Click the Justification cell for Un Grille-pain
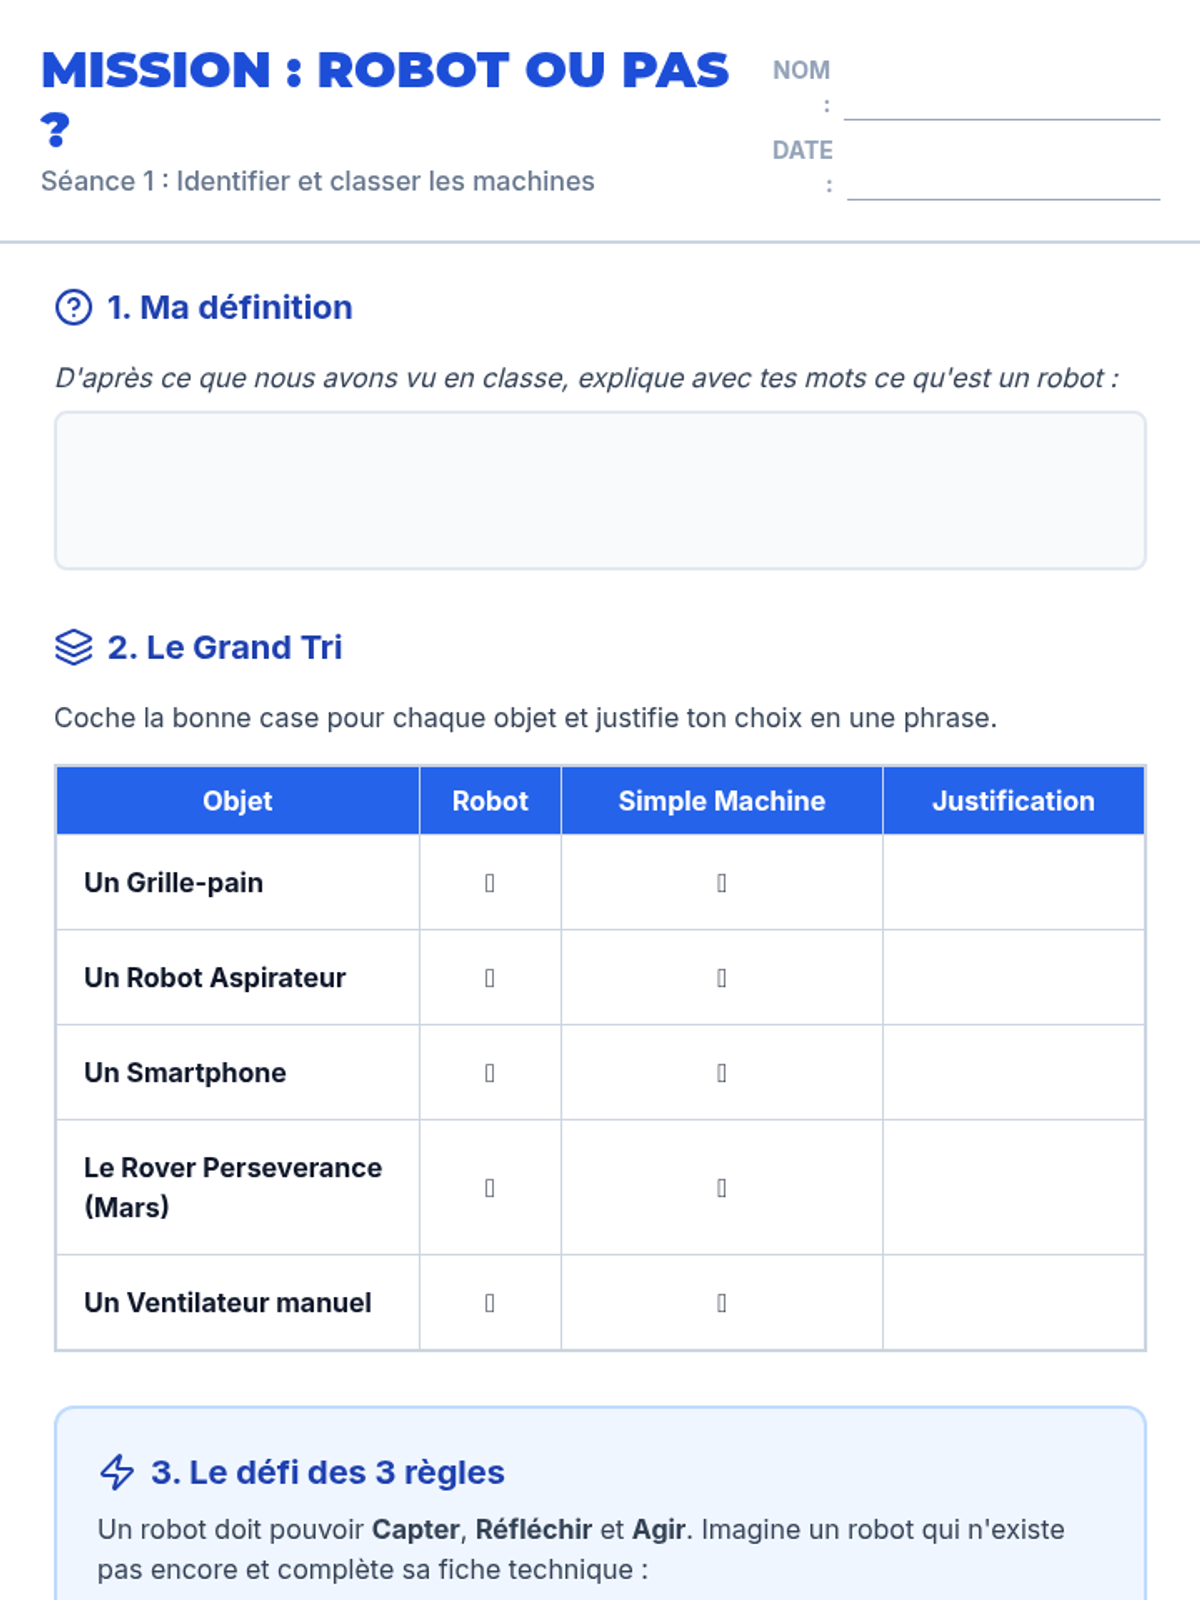This screenshot has width=1200, height=1600. click(1014, 882)
